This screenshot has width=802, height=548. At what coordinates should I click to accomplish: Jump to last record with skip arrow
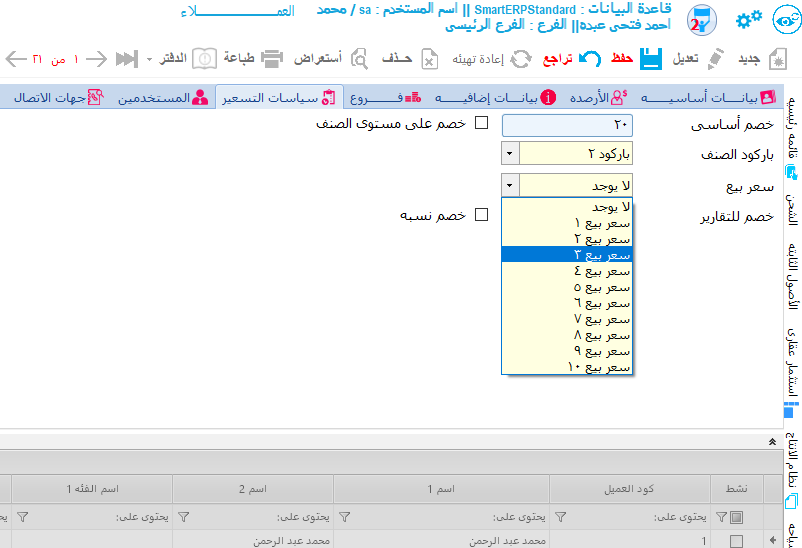tap(126, 59)
